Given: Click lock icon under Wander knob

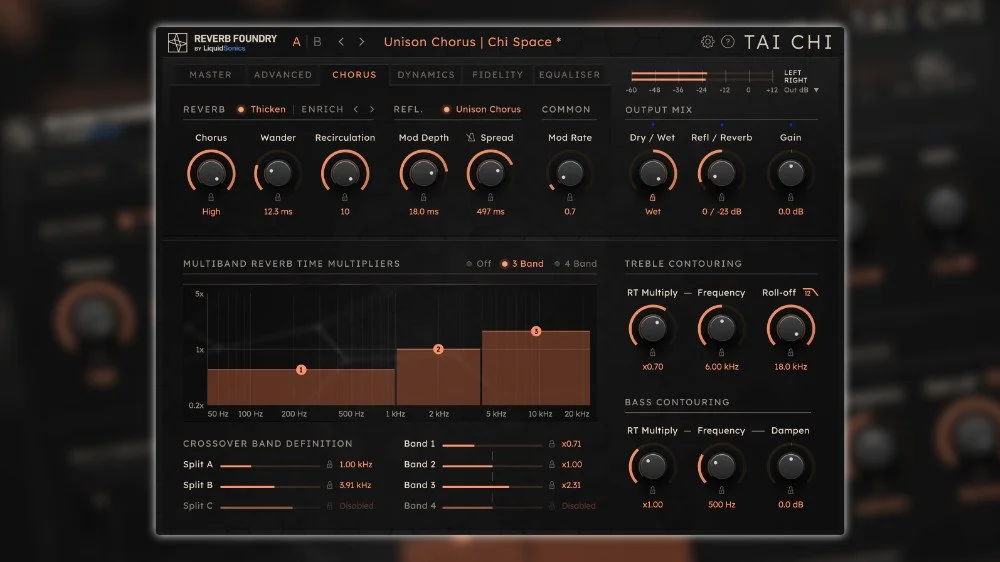Looking at the screenshot, I should tap(277, 197).
